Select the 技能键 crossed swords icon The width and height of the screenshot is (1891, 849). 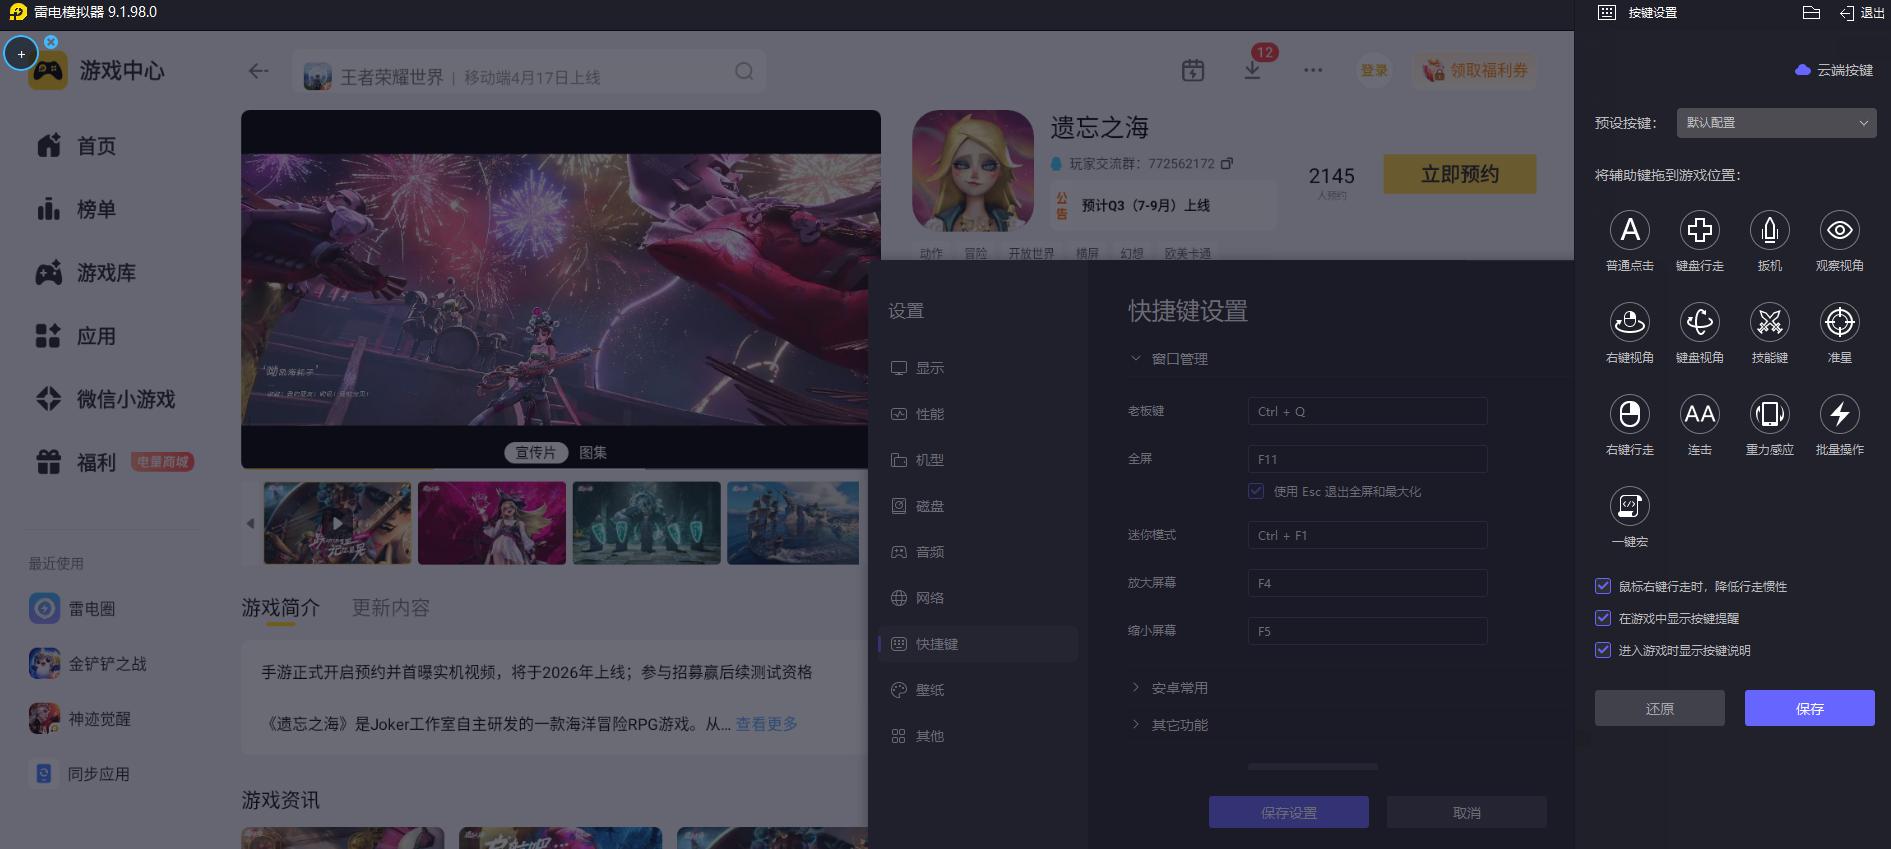(x=1769, y=323)
